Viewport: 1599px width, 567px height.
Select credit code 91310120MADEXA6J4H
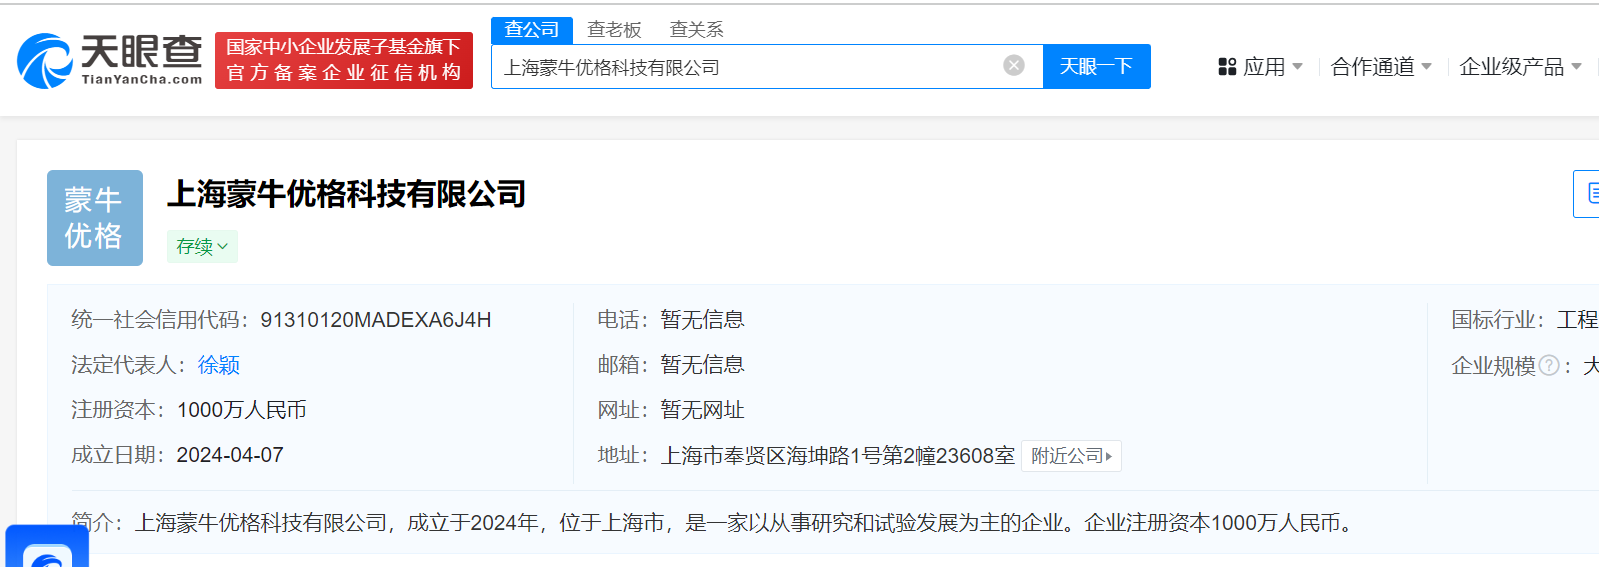pyautogui.click(x=376, y=320)
